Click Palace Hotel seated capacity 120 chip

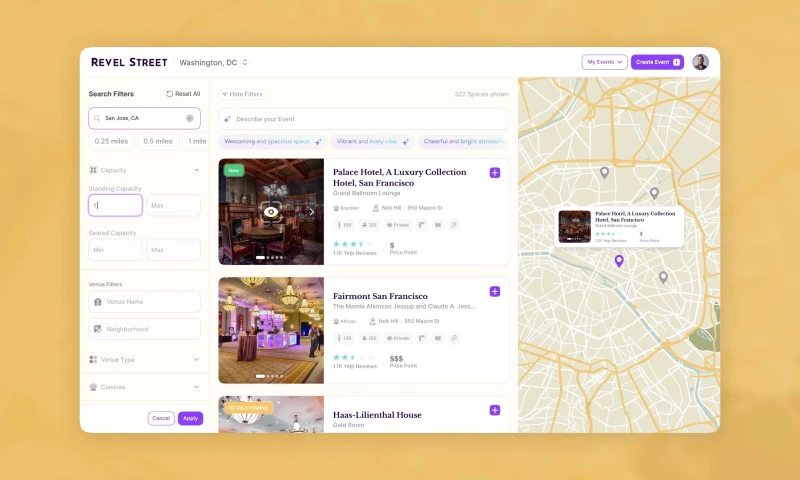pos(369,225)
